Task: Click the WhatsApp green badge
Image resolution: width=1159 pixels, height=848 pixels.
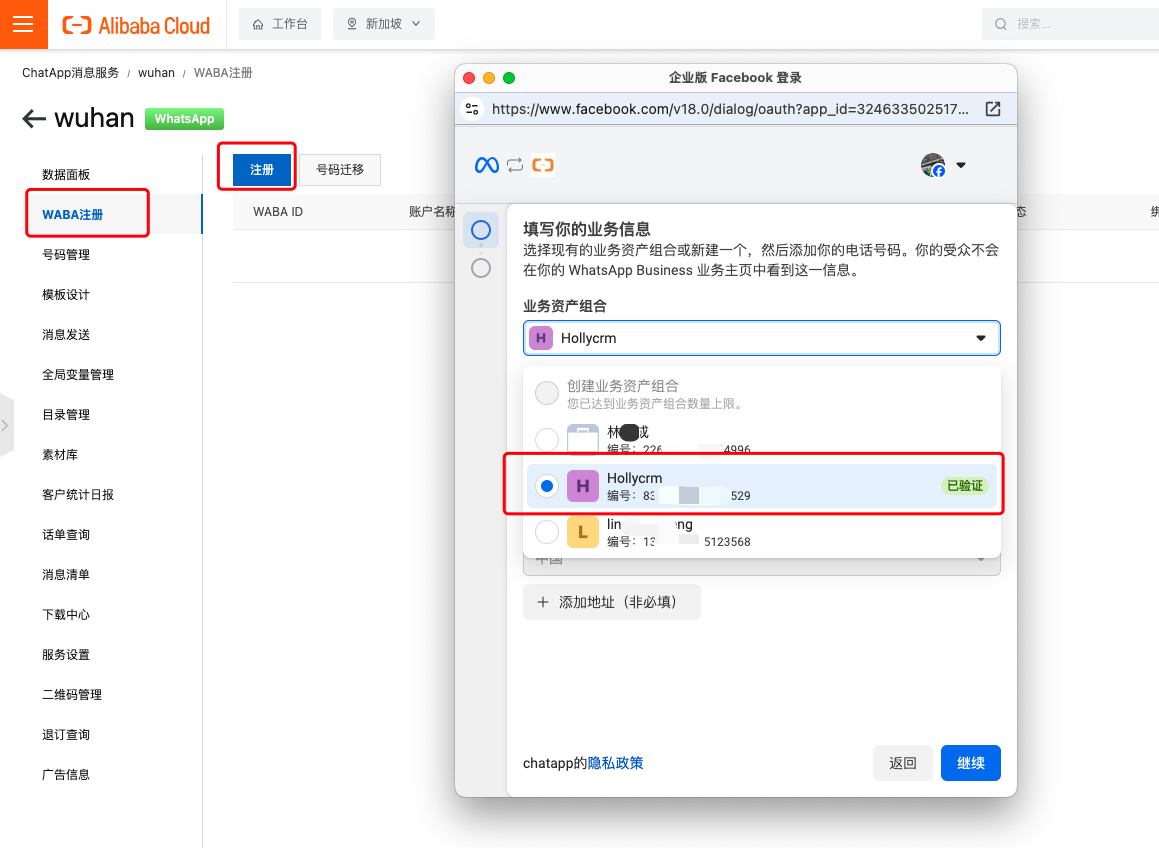Action: click(x=184, y=118)
